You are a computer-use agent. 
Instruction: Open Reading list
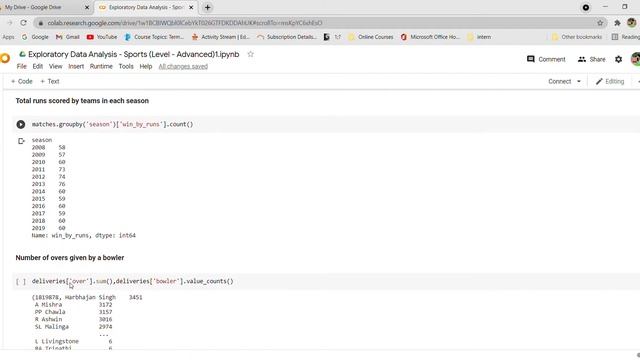pyautogui.click(x=626, y=37)
